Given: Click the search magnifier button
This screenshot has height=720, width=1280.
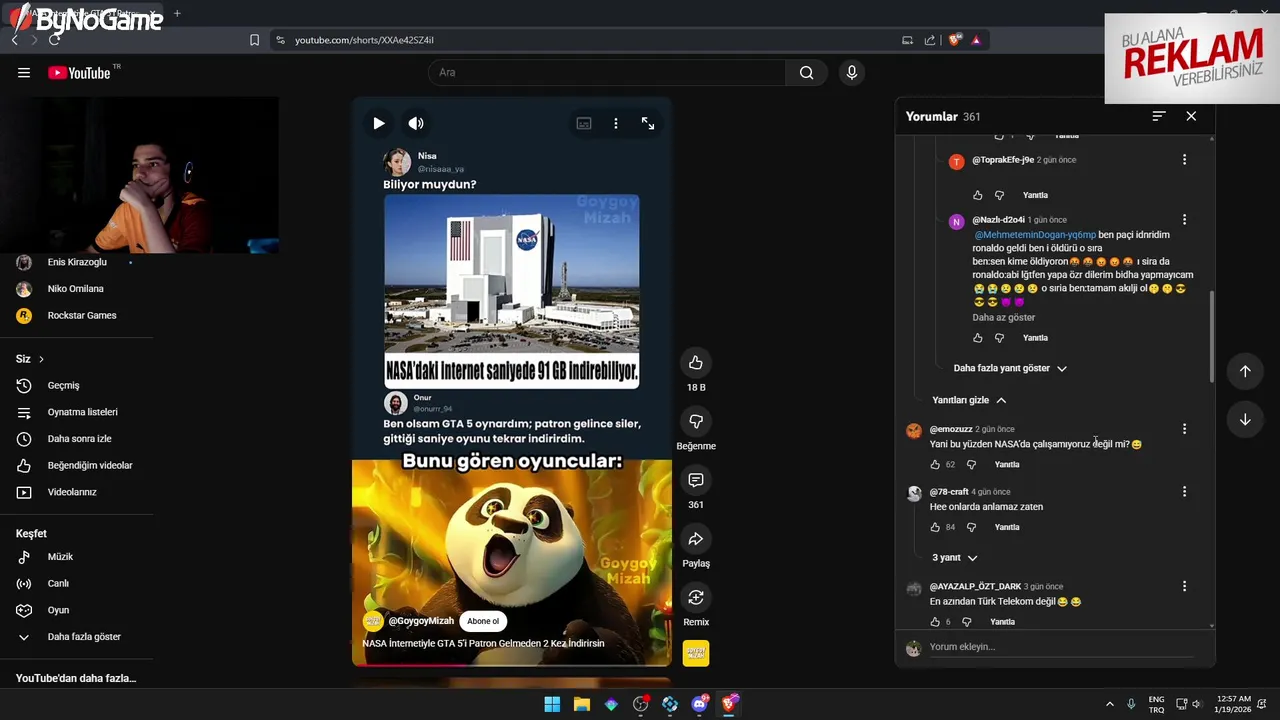Looking at the screenshot, I should 806,73.
